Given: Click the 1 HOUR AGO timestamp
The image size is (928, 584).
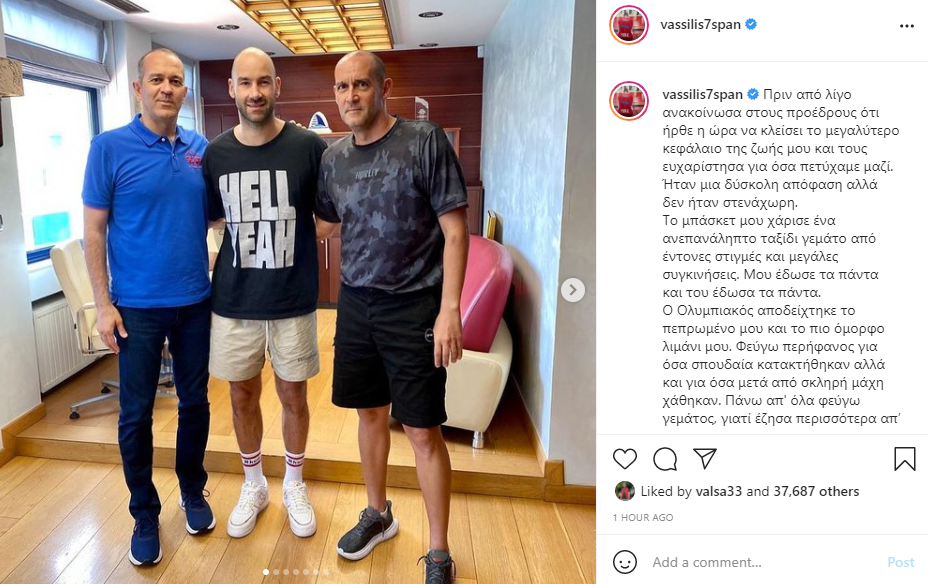Looking at the screenshot, I should click(x=643, y=517).
